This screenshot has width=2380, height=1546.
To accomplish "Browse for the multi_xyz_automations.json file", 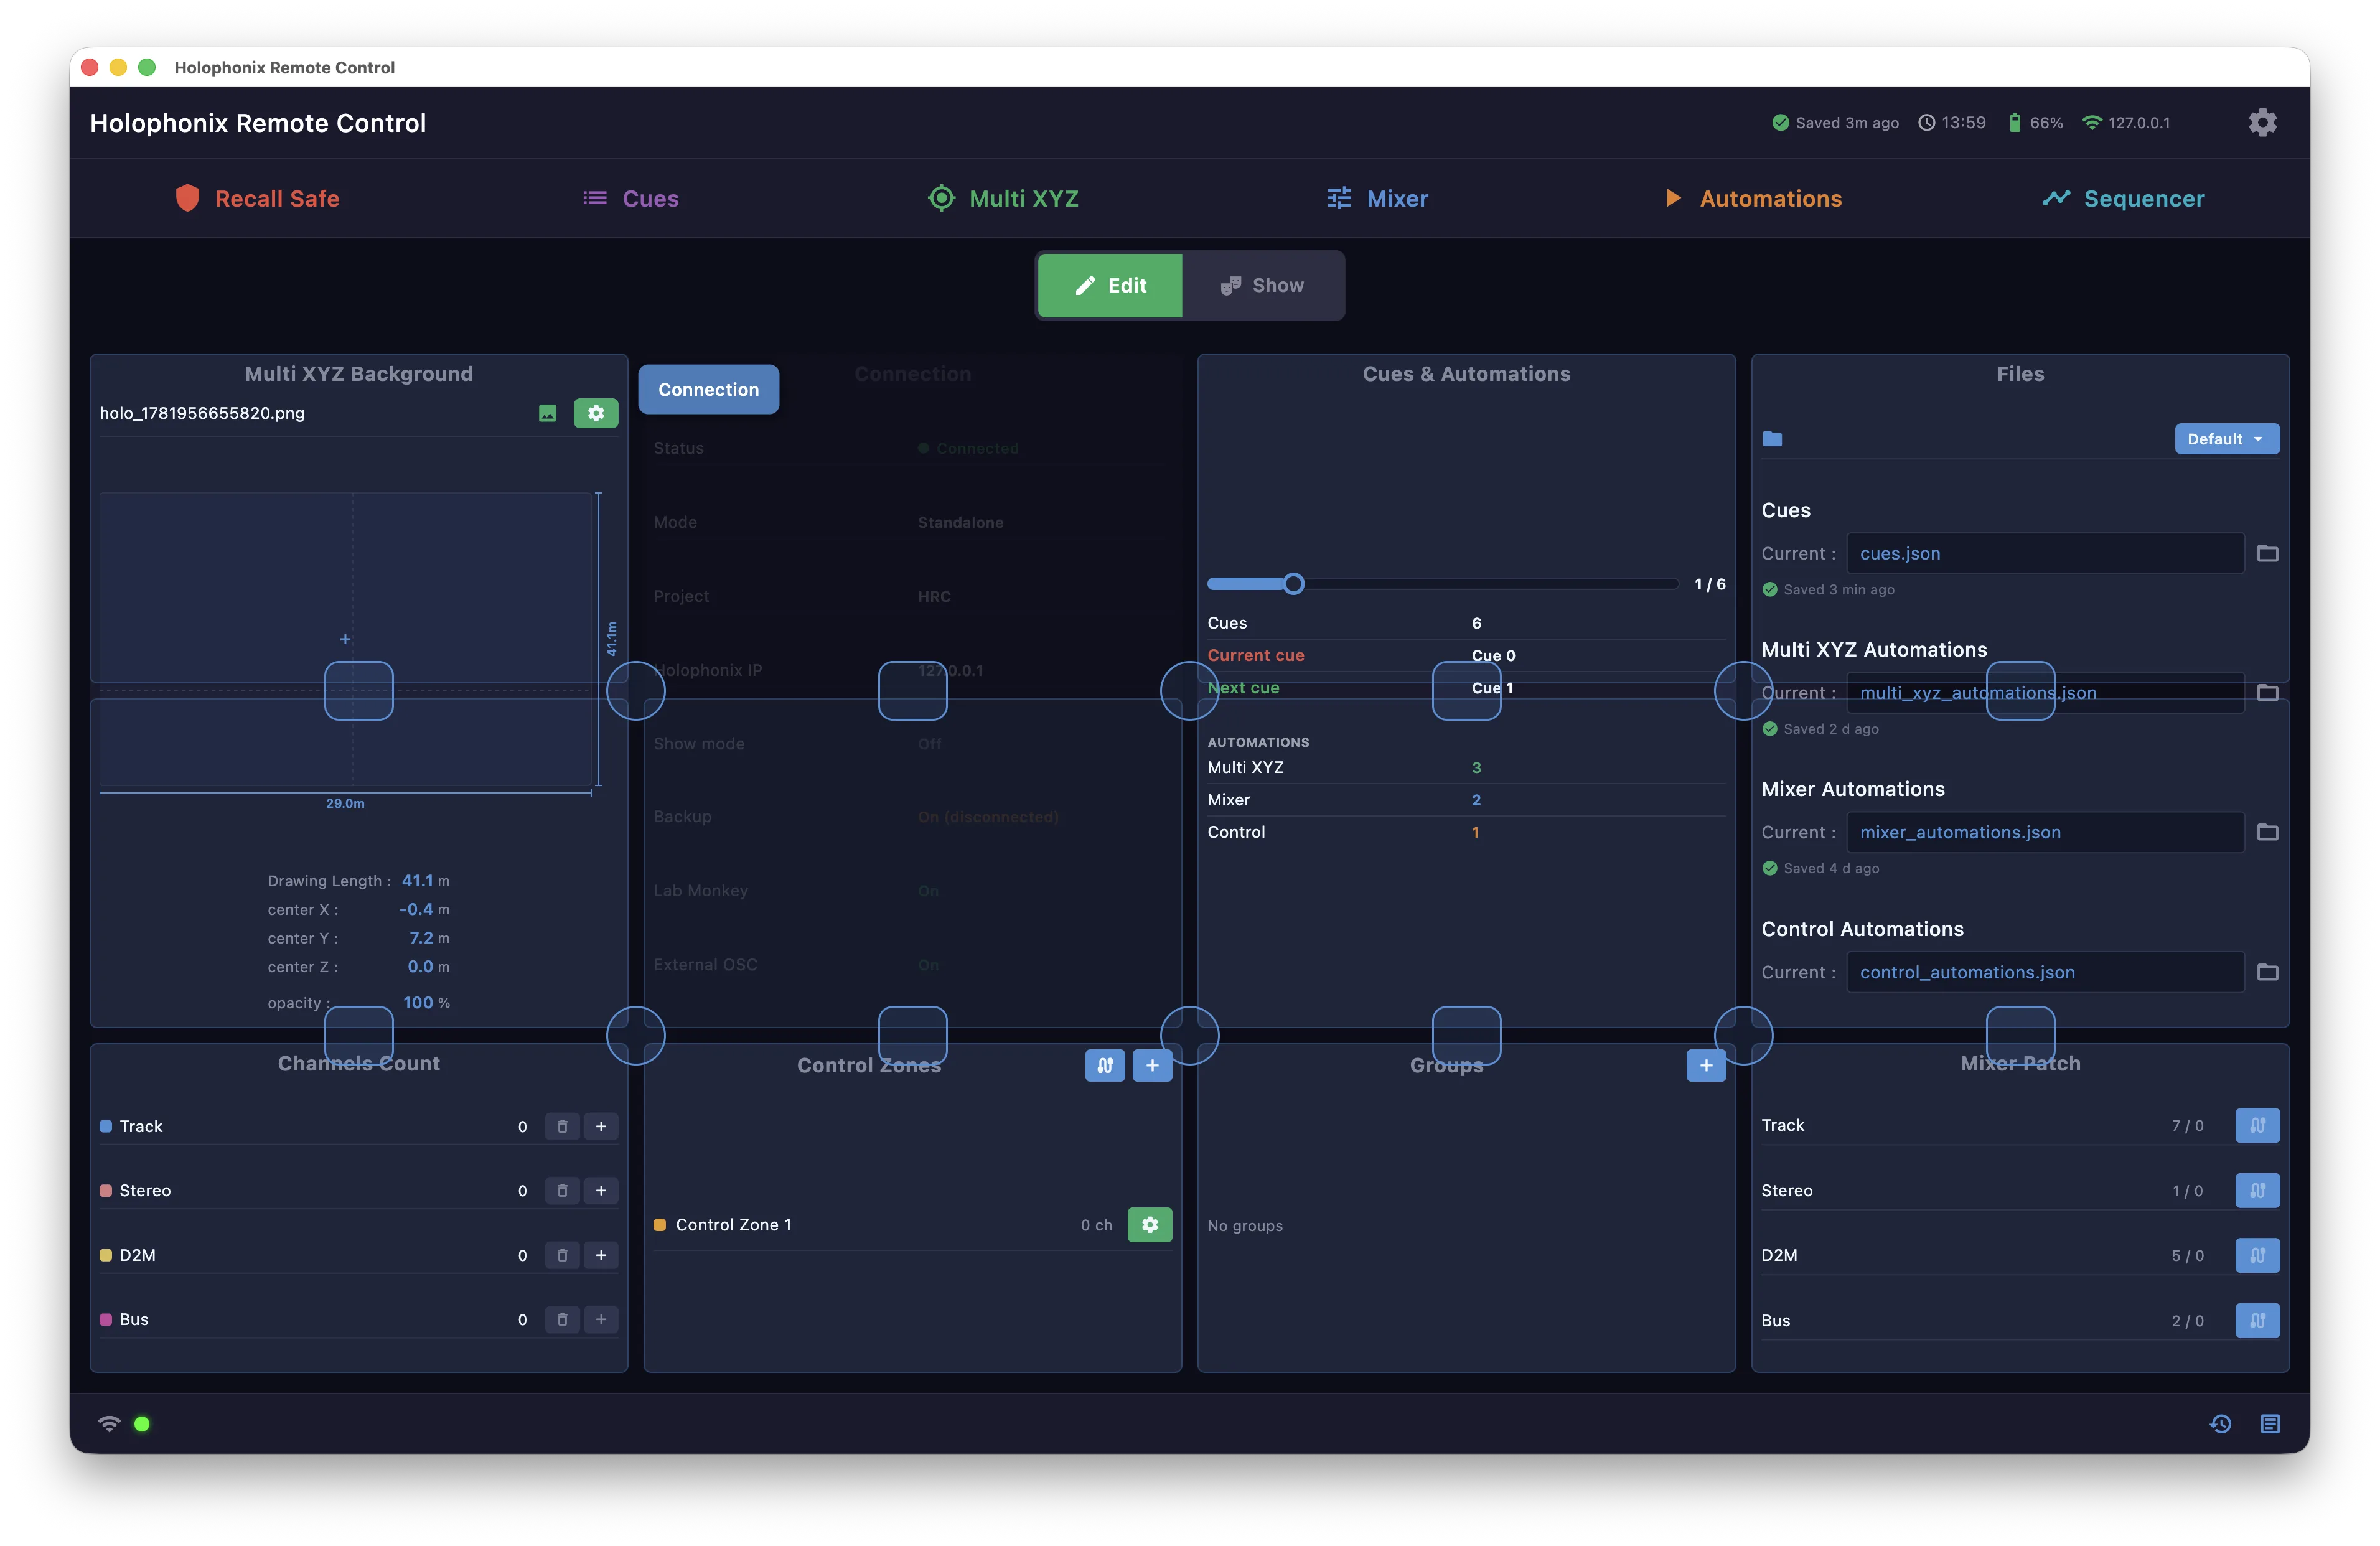I will [x=2267, y=693].
